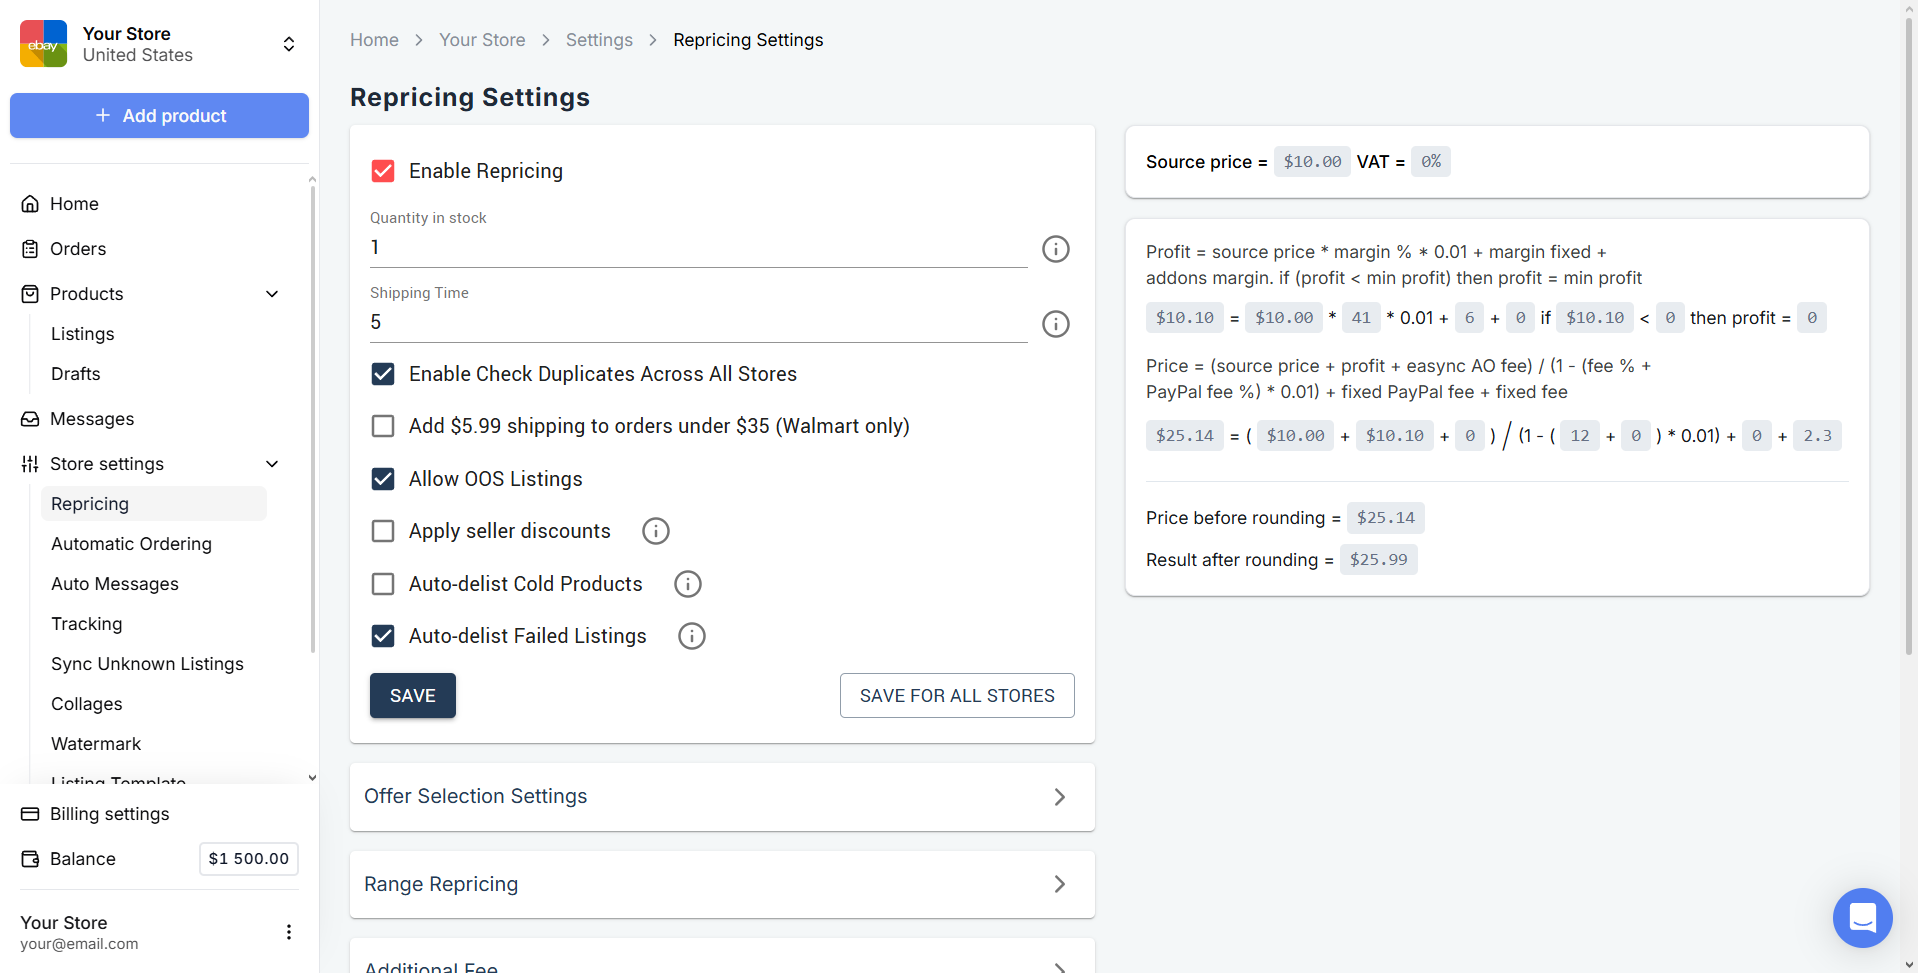Go to Orders in sidebar
Image resolution: width=1918 pixels, height=973 pixels.
click(78, 249)
